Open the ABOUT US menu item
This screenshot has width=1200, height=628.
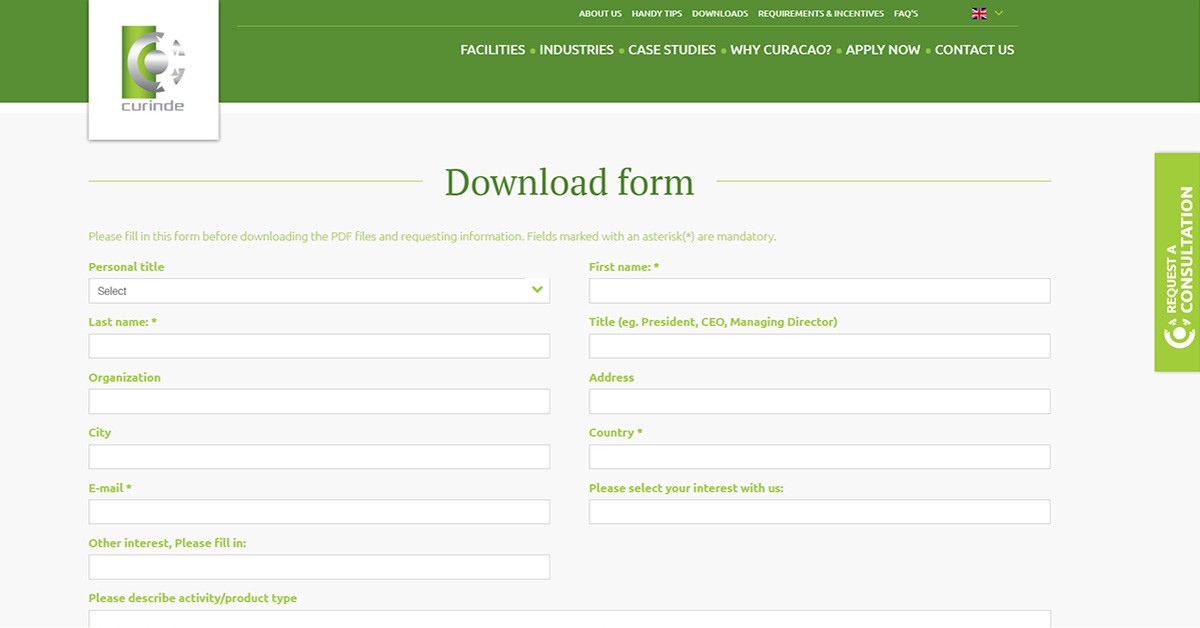tap(600, 13)
